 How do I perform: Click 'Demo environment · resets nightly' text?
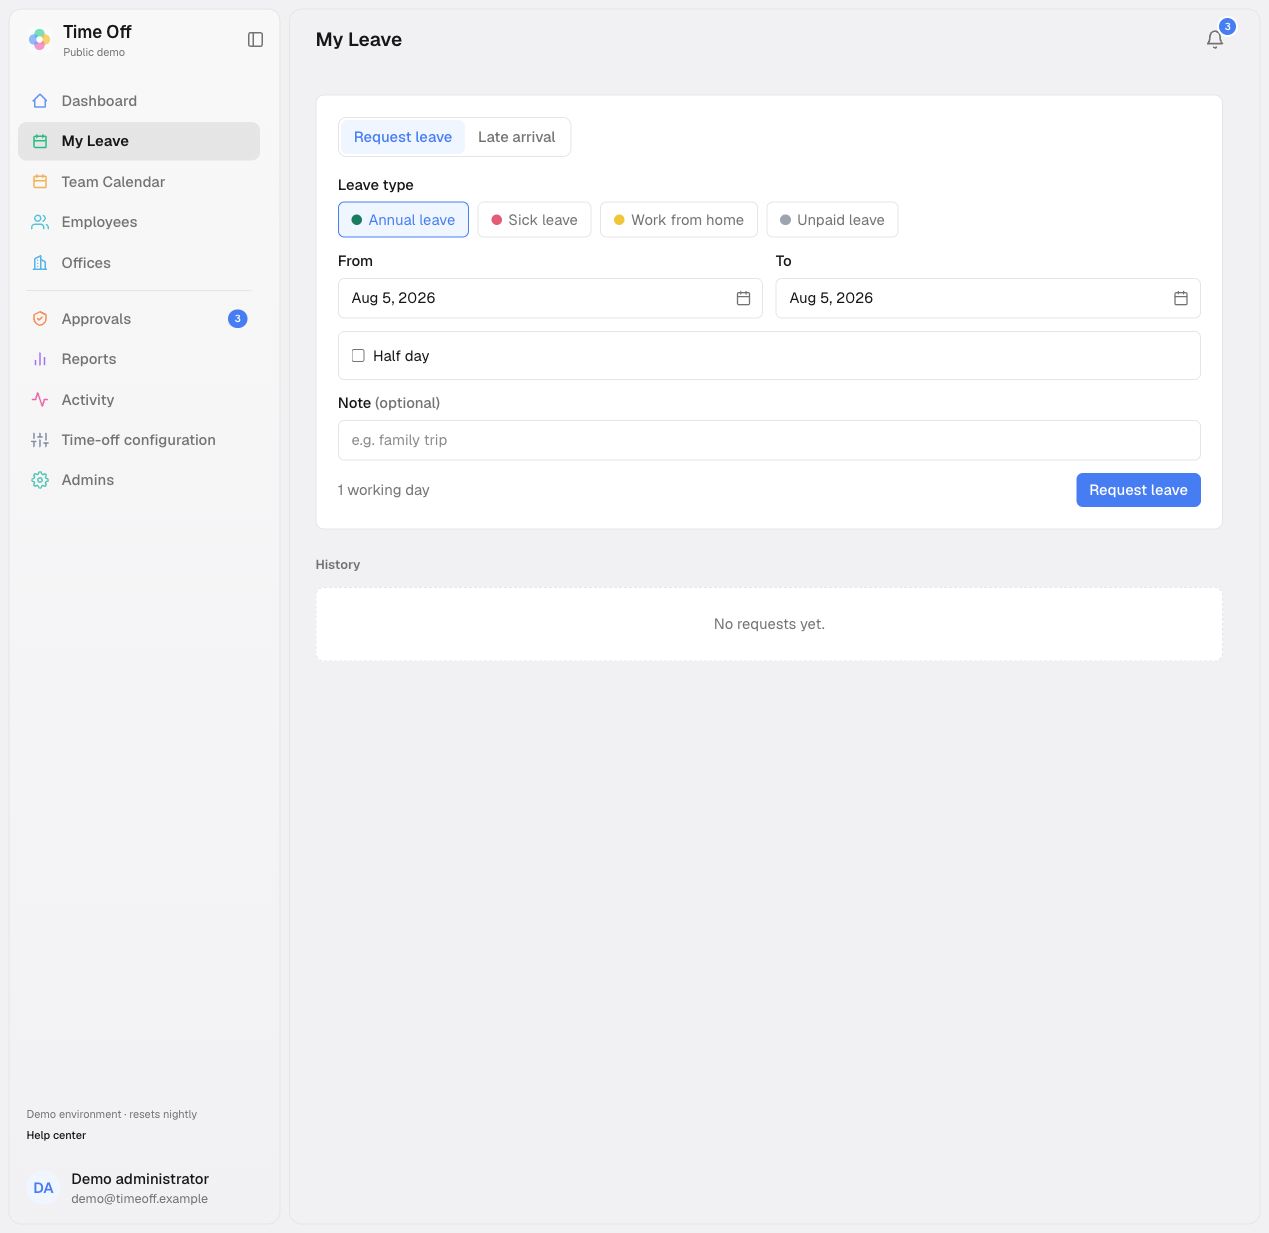click(112, 1114)
